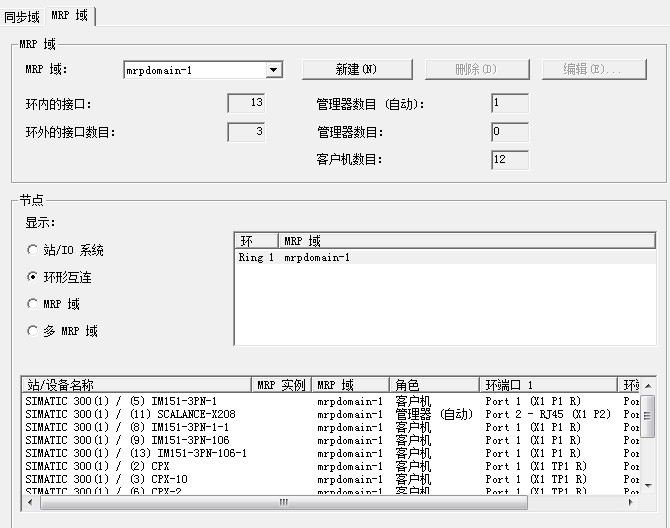Click the node table vertical scrollbar up arrow
Image resolution: width=670 pixels, height=528 pixels.
pos(648,385)
